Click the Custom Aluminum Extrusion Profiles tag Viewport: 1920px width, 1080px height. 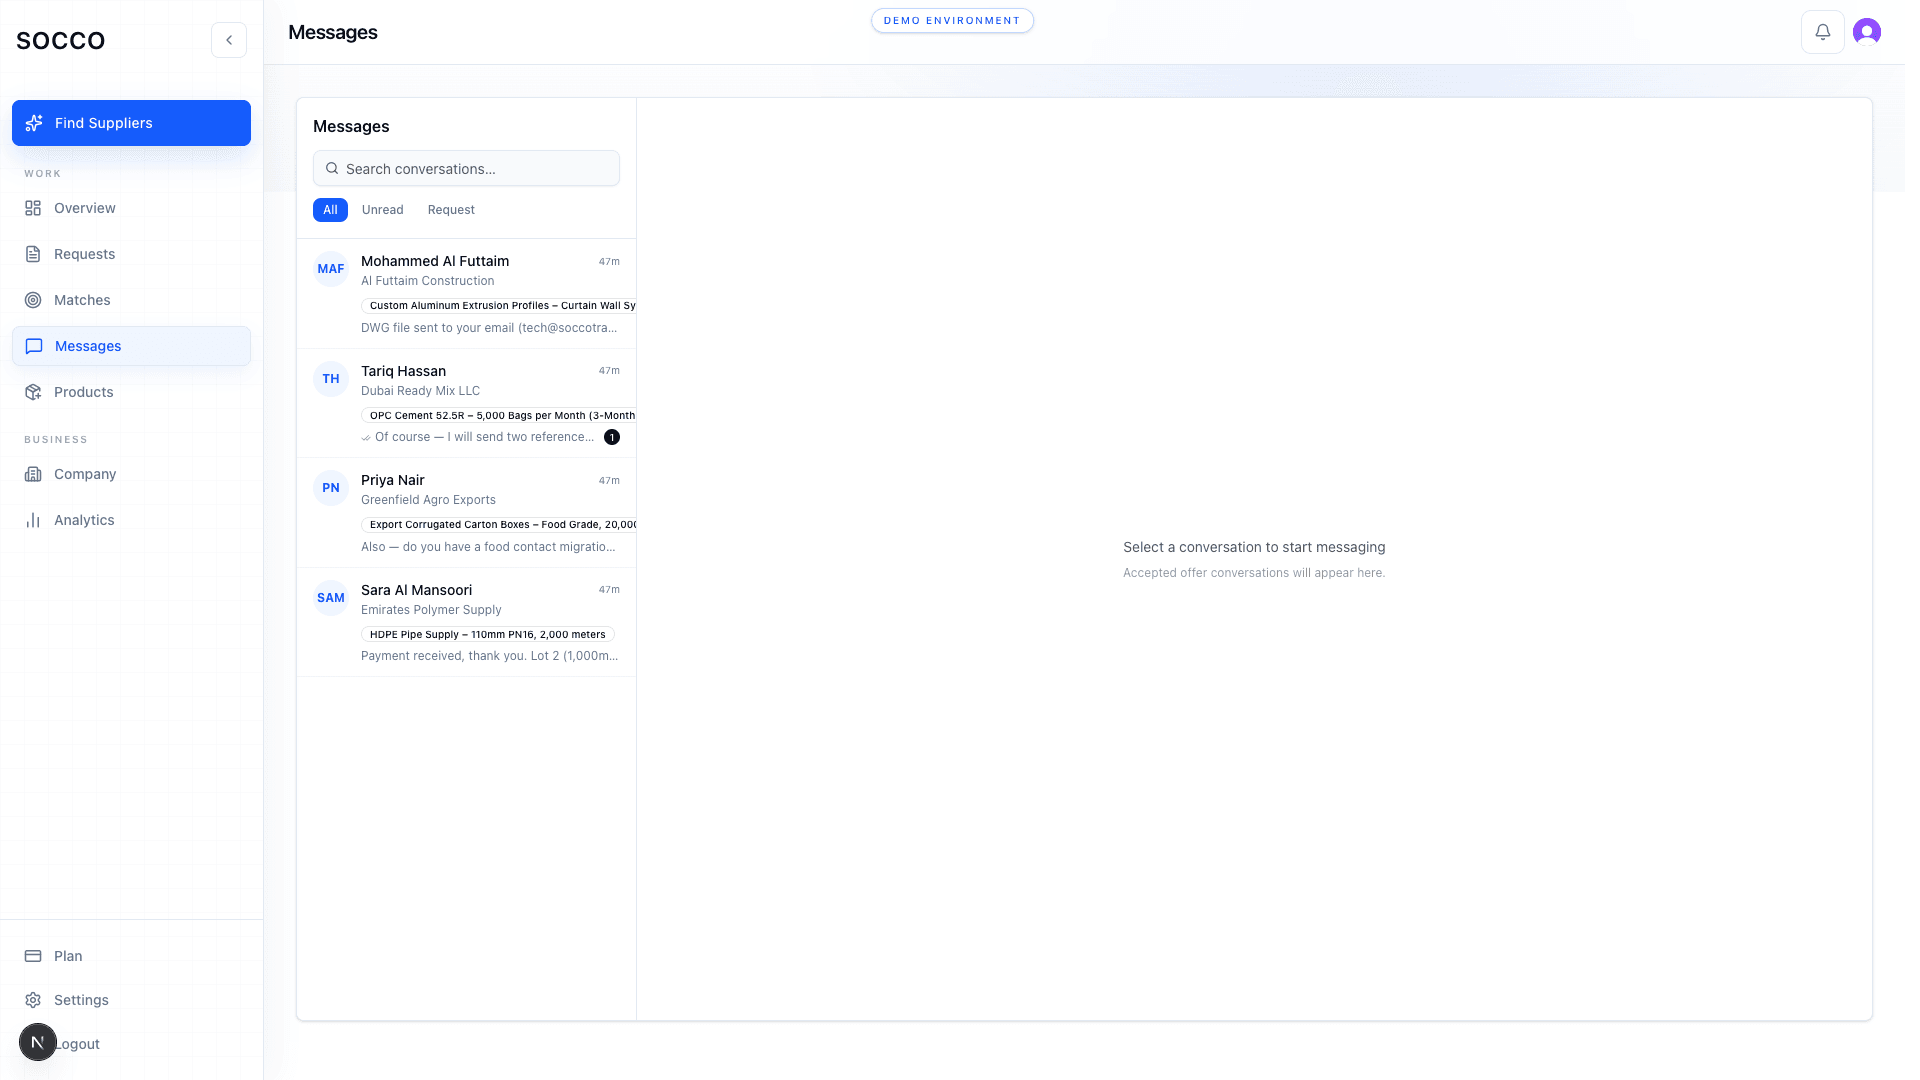pos(499,305)
